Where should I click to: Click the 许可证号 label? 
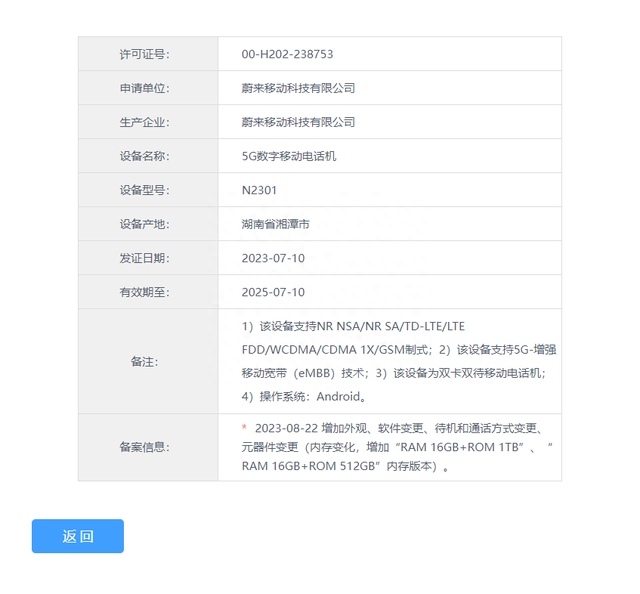(x=144, y=54)
